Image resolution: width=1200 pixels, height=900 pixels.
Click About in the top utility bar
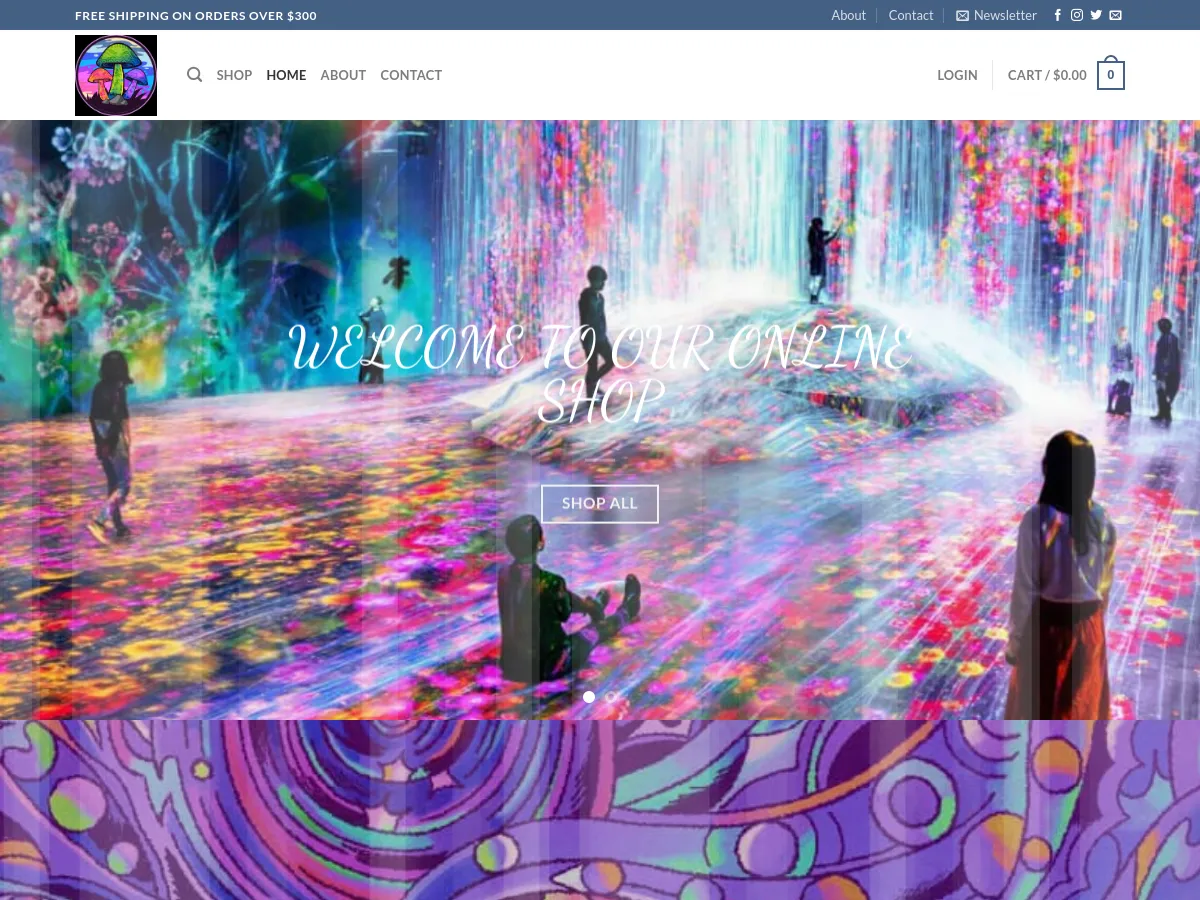(x=848, y=15)
